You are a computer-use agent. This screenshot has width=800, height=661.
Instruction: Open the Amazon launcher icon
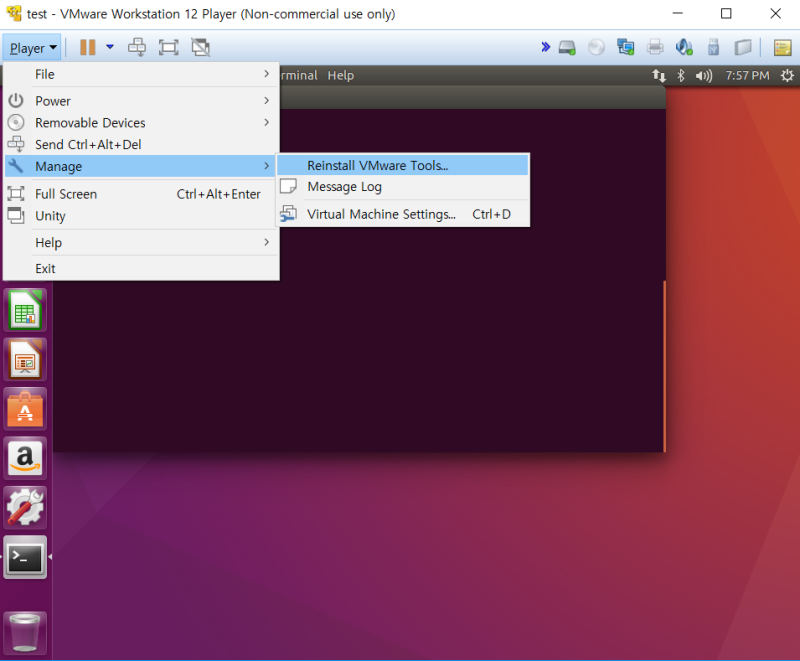25,459
